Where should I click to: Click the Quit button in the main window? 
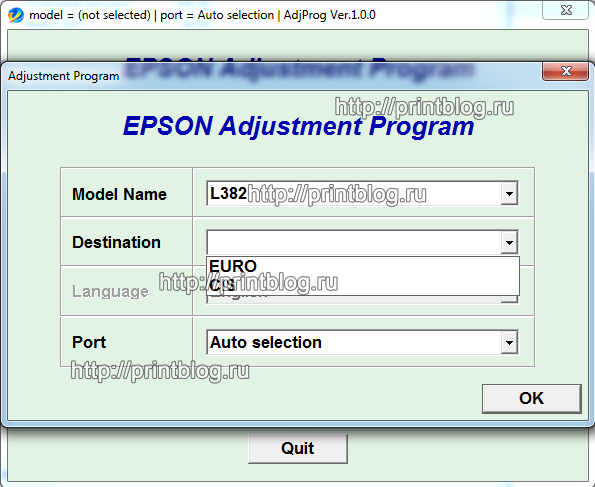(x=298, y=449)
